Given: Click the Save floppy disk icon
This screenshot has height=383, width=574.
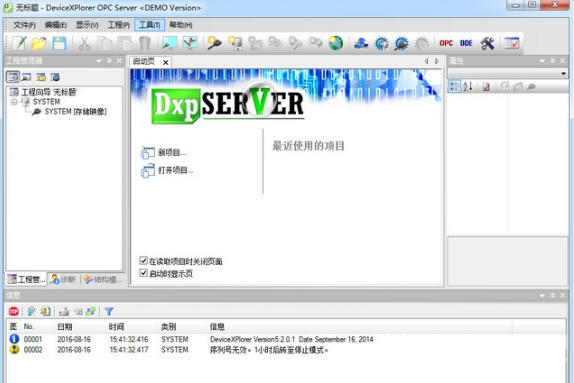Looking at the screenshot, I should pos(59,43).
